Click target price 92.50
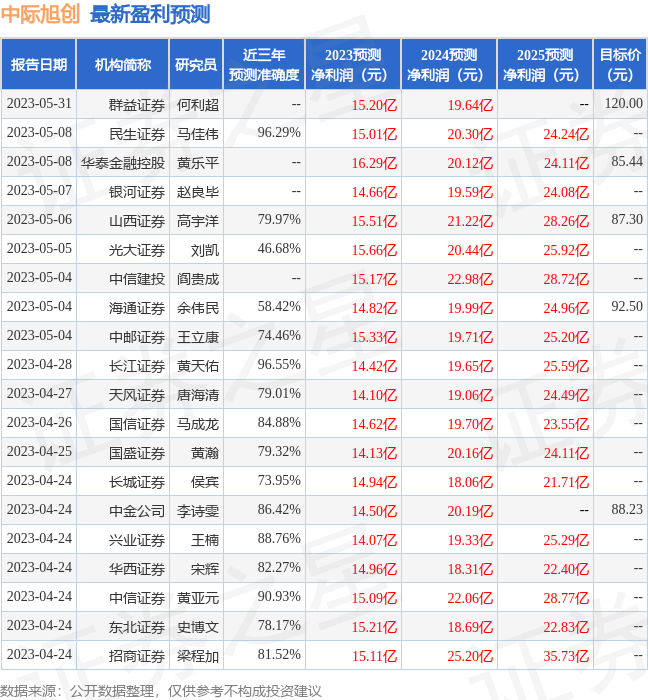648x700 pixels. [627, 307]
